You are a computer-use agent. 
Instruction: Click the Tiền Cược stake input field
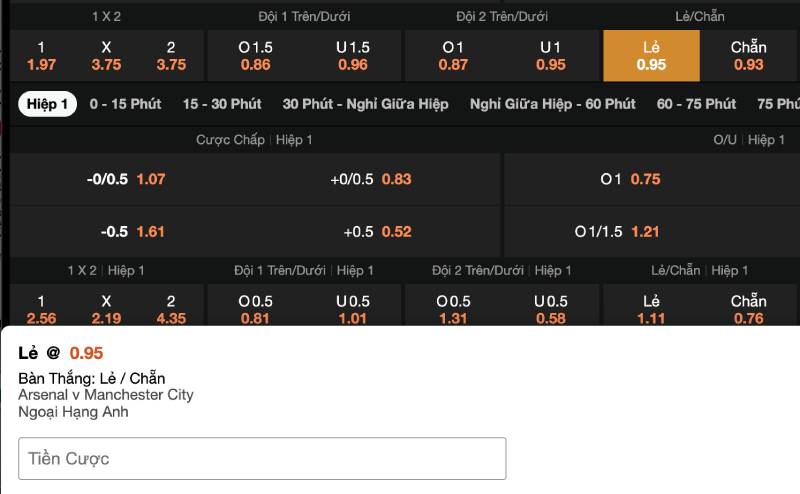tap(262, 459)
